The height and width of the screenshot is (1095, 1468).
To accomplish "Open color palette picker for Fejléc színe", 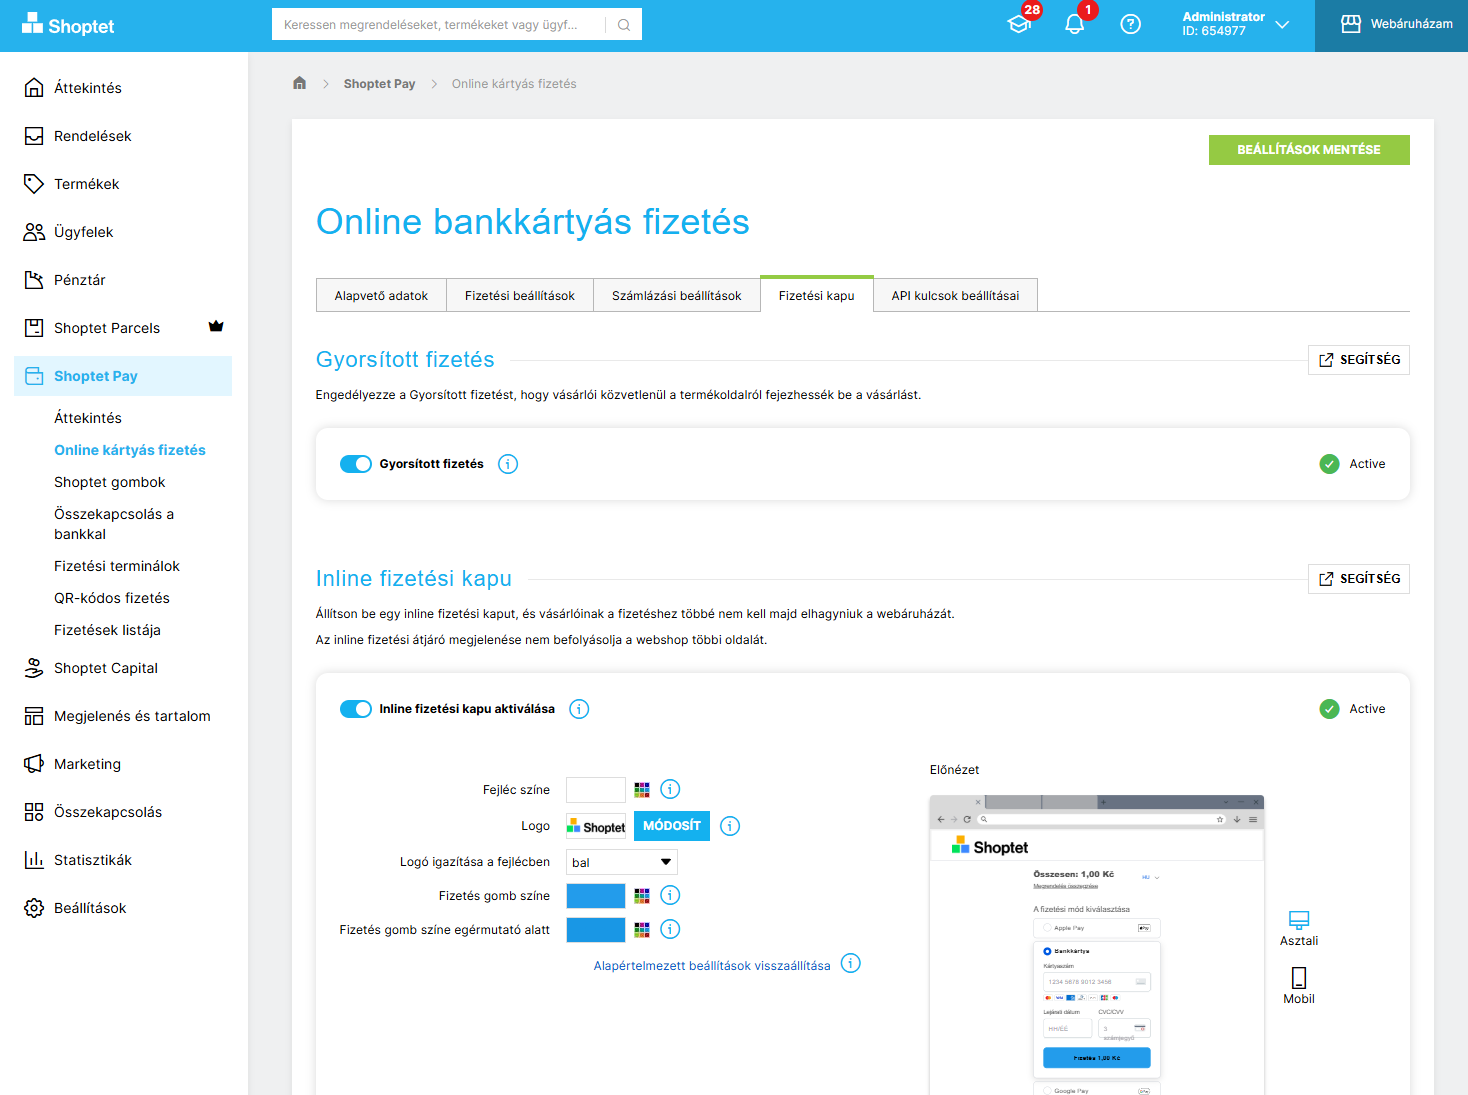I will tap(642, 790).
